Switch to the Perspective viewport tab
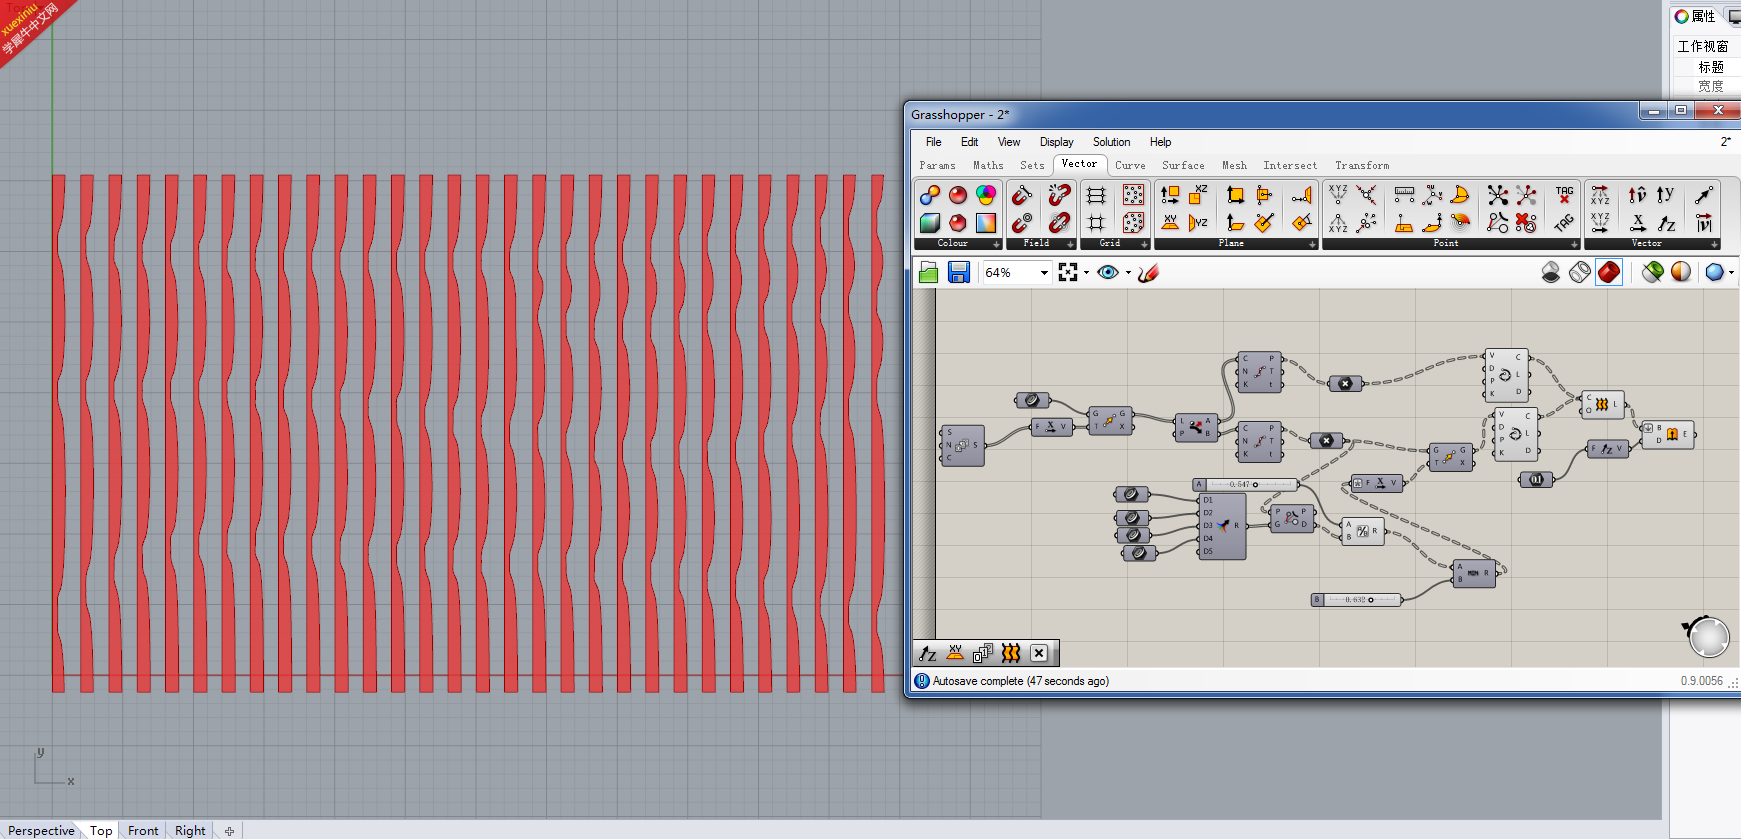The image size is (1741, 839). point(41,830)
